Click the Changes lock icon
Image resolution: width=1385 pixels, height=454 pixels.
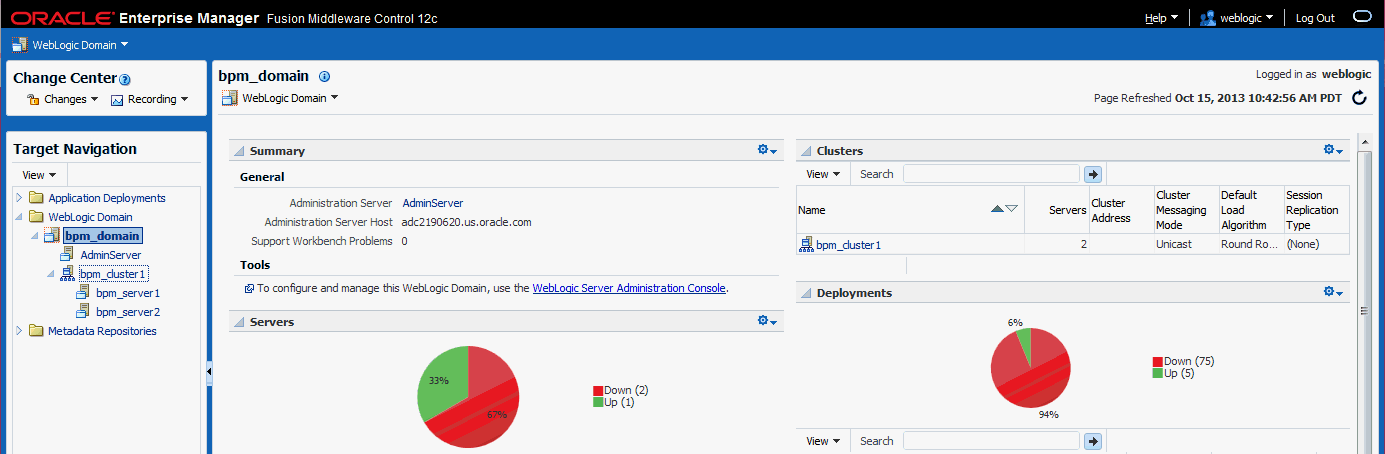pyautogui.click(x=33, y=100)
